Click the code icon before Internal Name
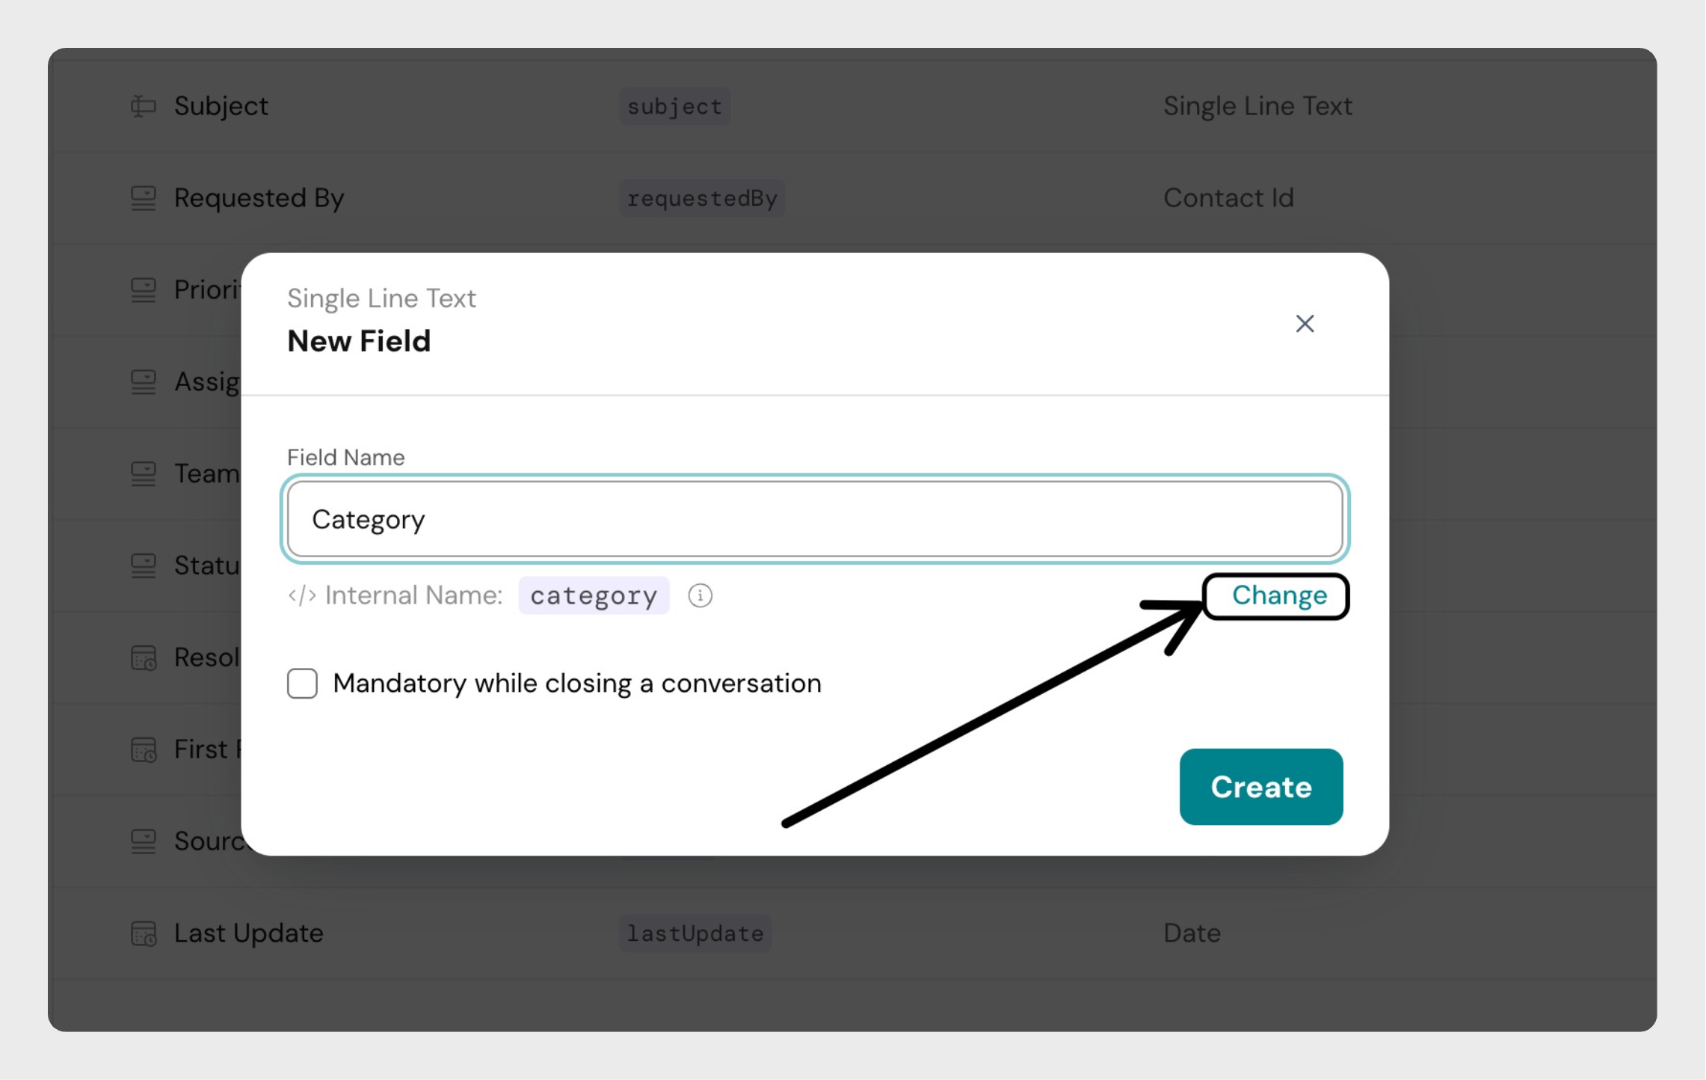 (x=302, y=596)
